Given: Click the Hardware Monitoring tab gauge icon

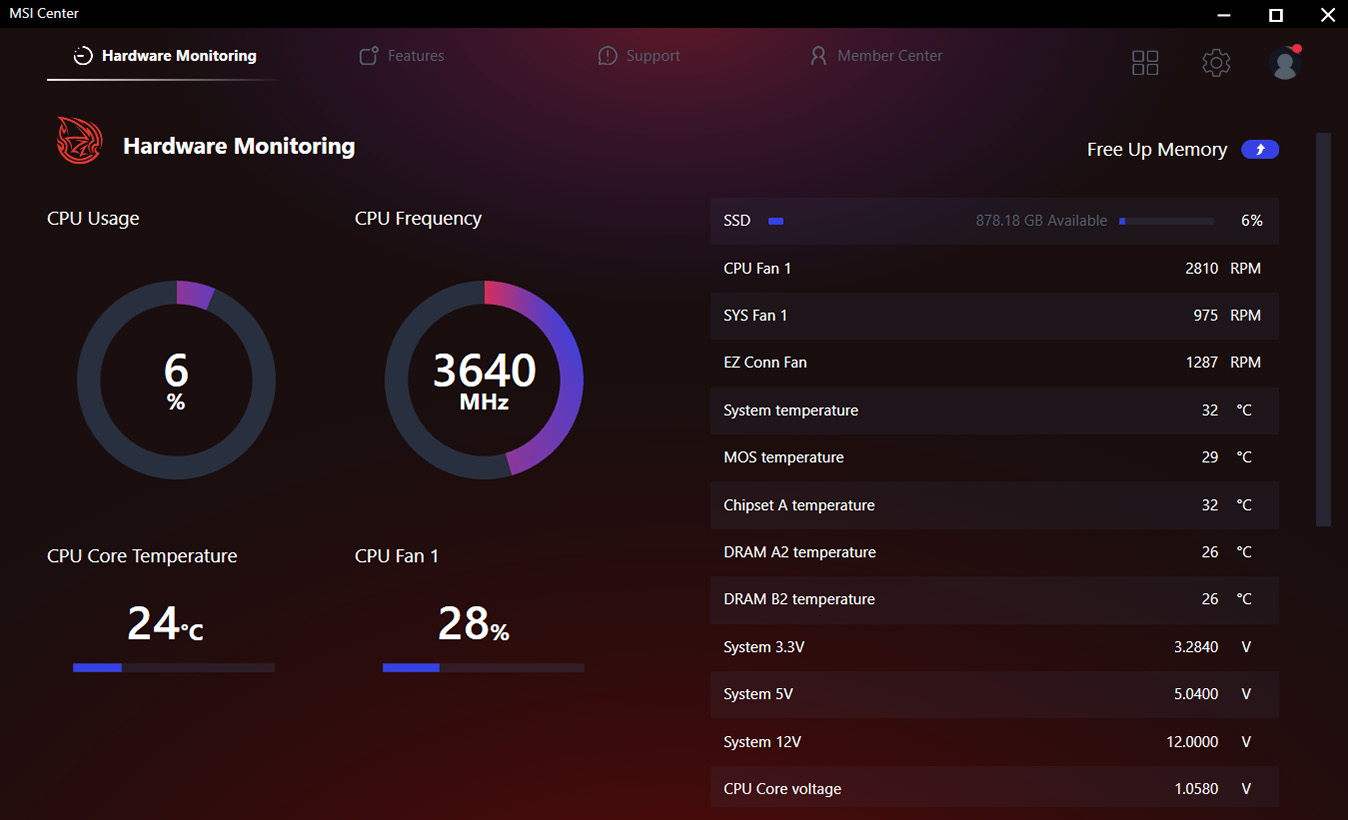Looking at the screenshot, I should [x=84, y=56].
